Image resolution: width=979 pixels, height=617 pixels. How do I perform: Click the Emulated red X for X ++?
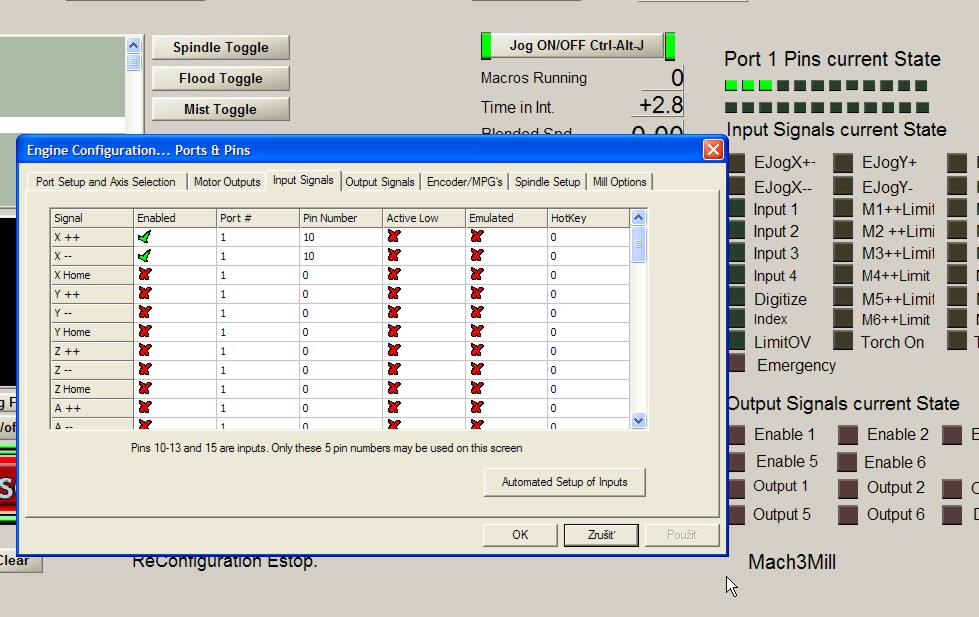[x=477, y=237]
